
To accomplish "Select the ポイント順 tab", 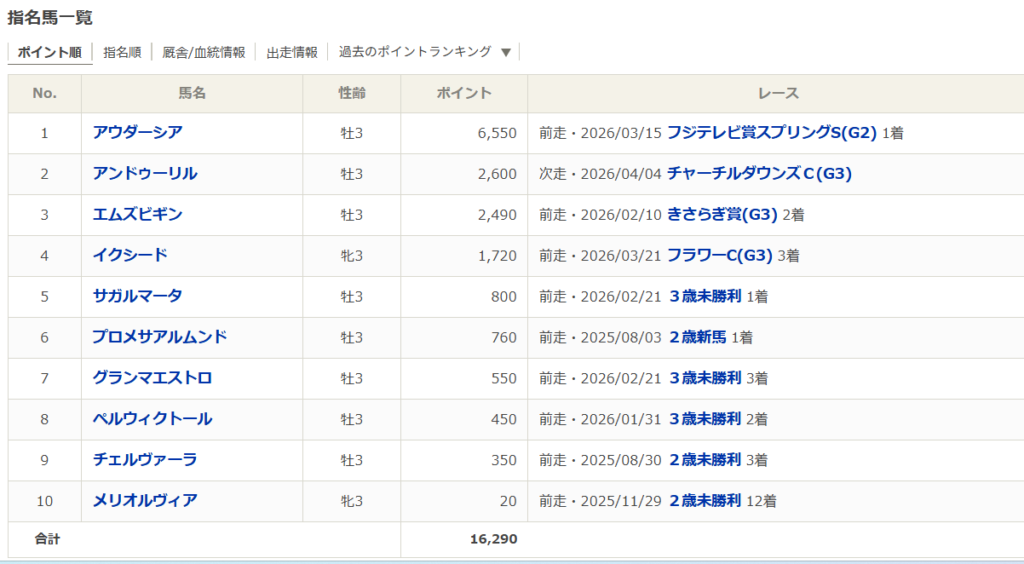I will [50, 52].
